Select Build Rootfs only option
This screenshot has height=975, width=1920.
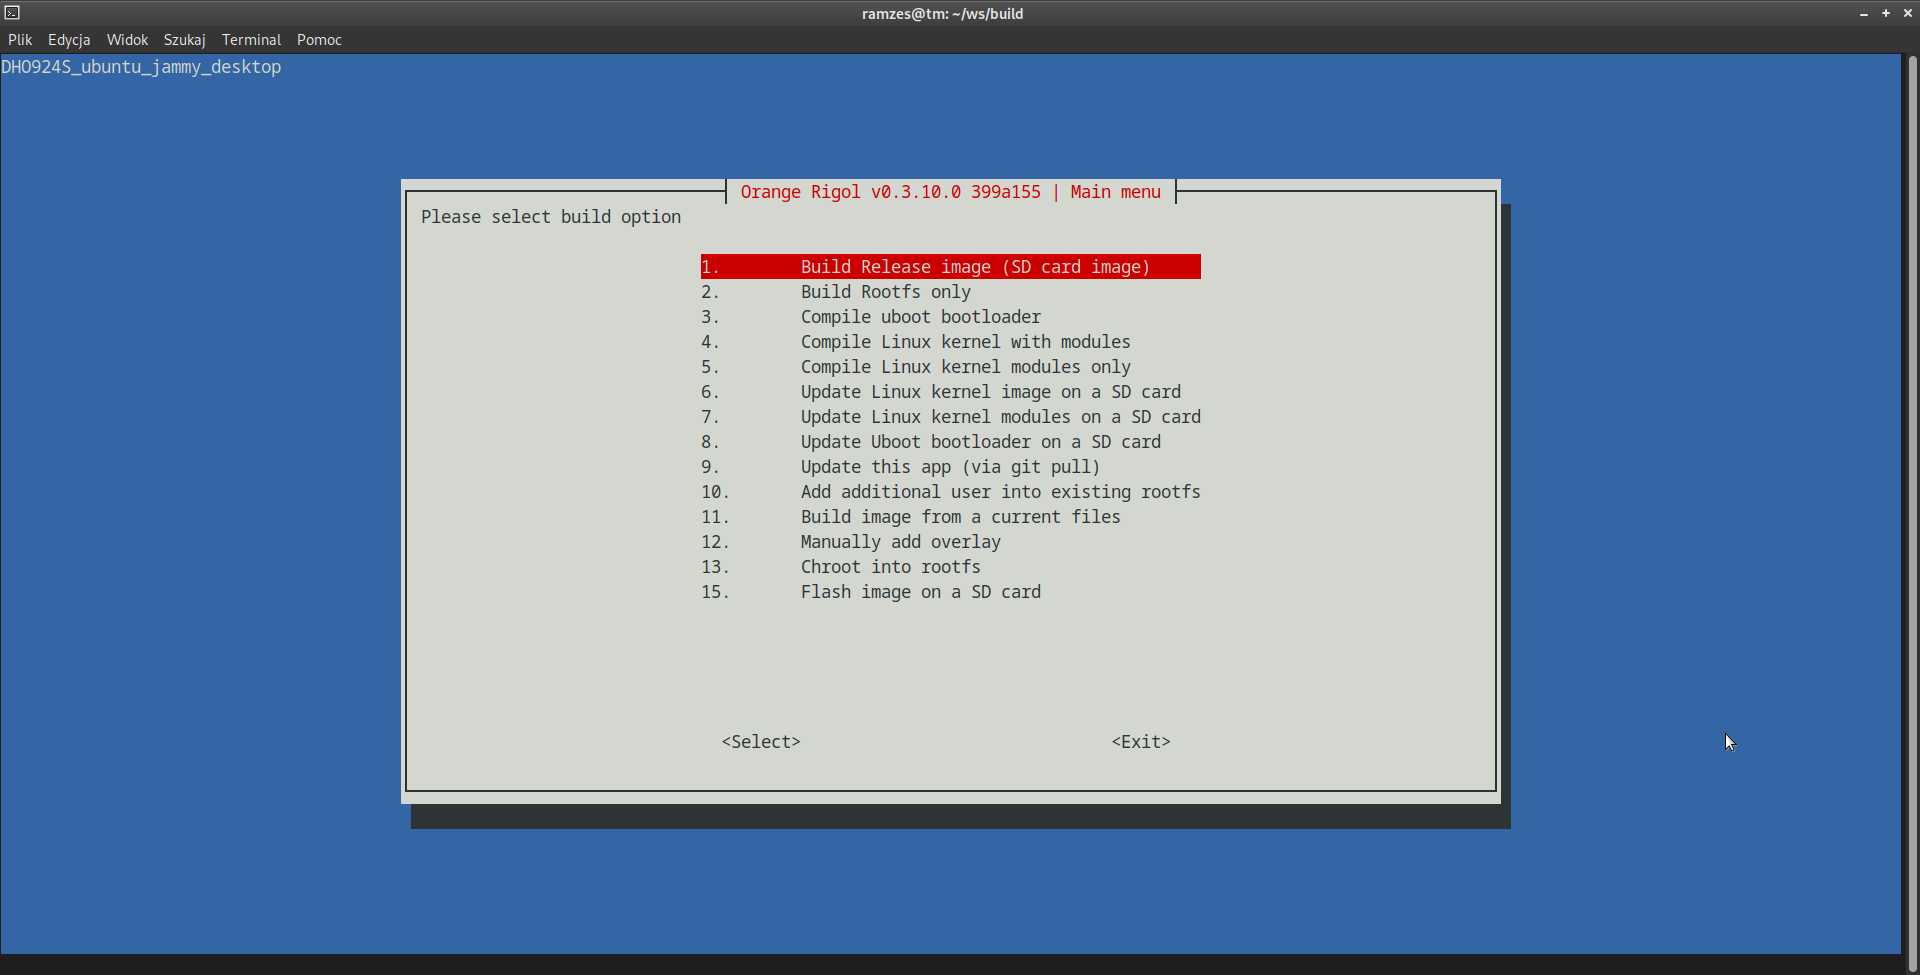951,292
